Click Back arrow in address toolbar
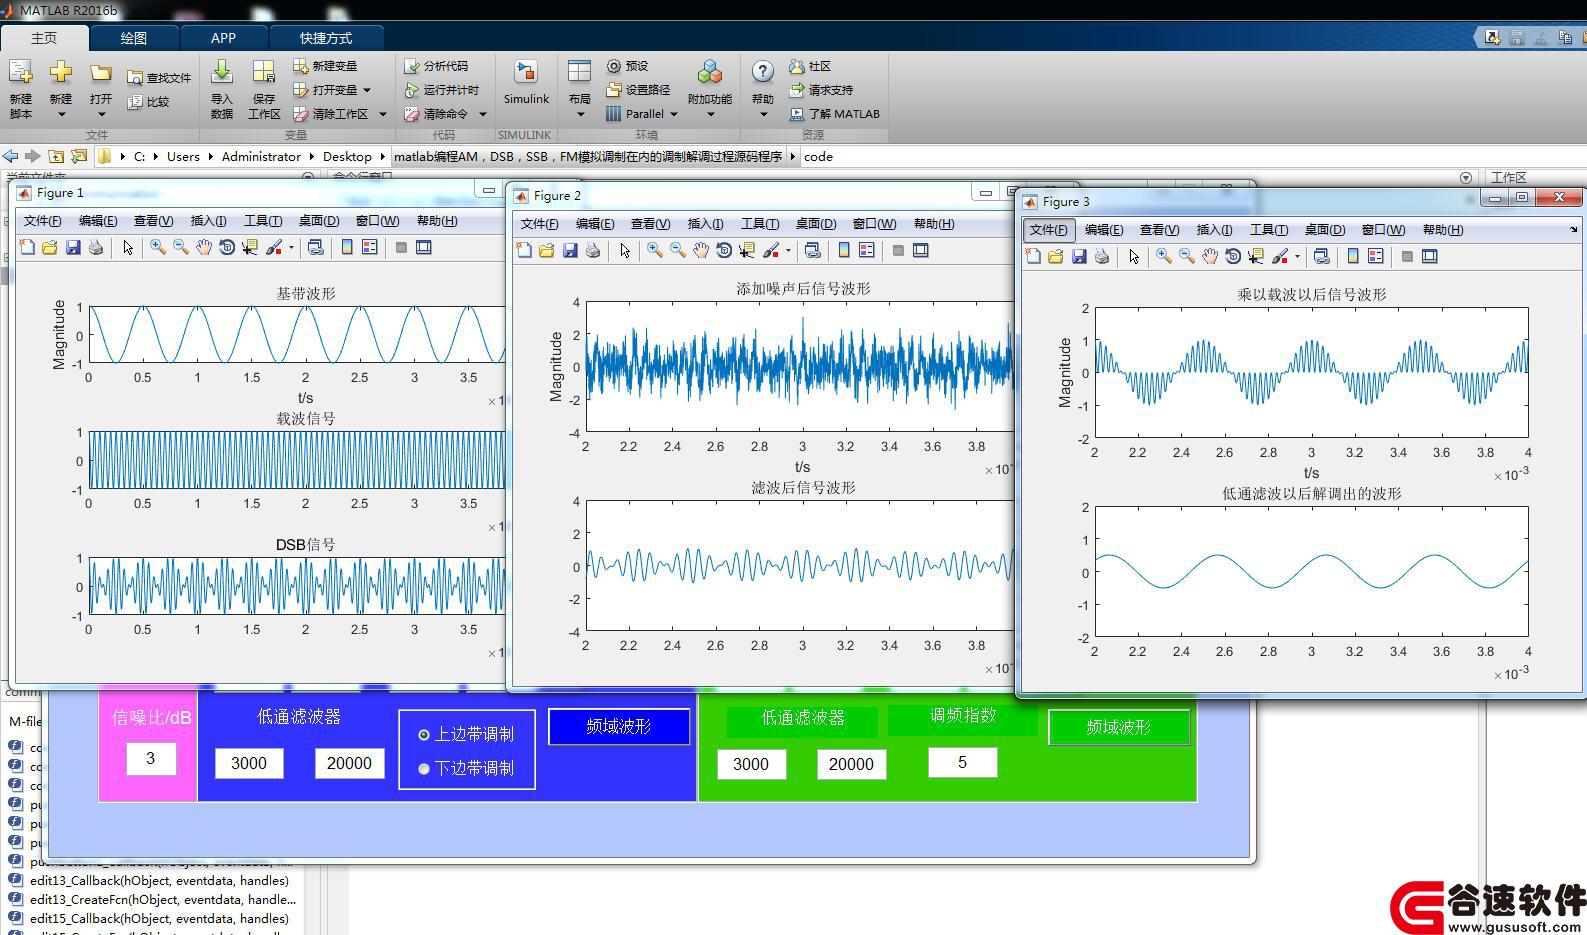 tap(10, 156)
